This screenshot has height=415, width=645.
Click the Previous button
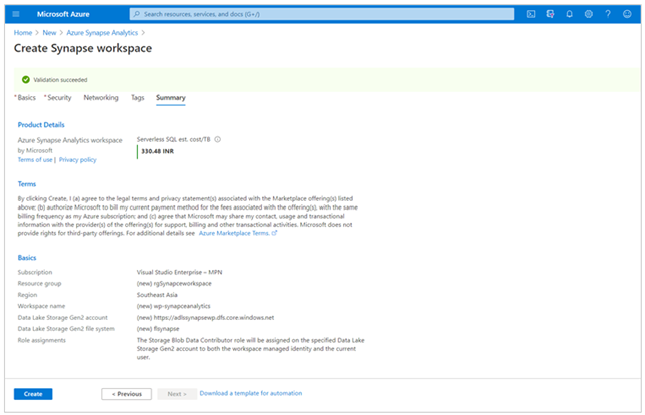coord(126,394)
